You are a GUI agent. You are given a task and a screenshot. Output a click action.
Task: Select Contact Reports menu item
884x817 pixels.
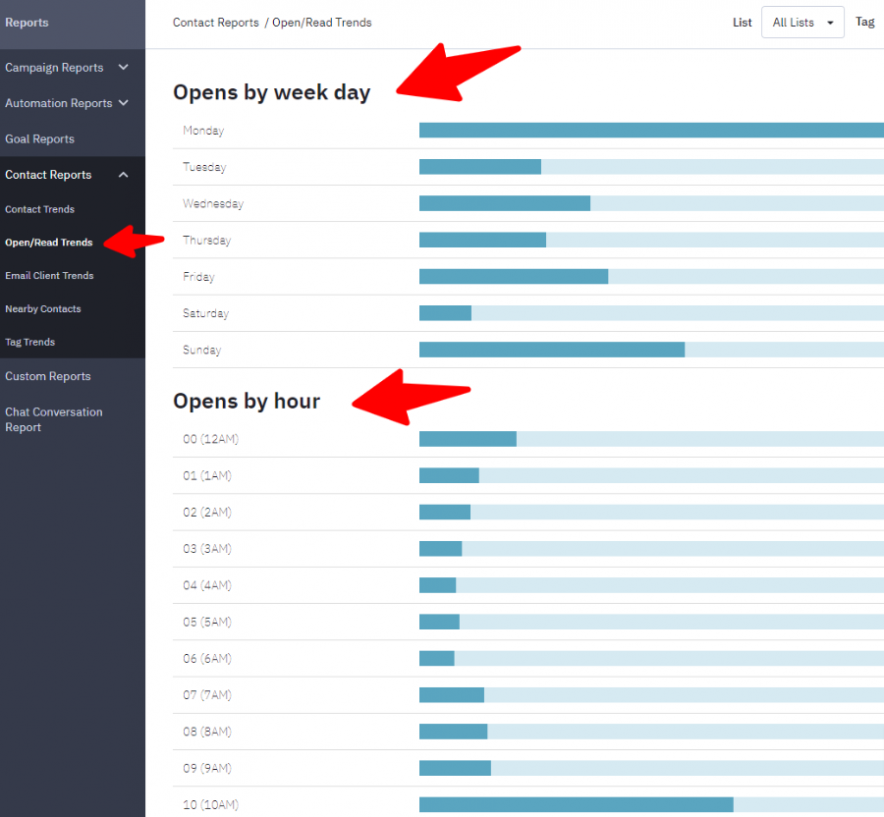[48, 175]
